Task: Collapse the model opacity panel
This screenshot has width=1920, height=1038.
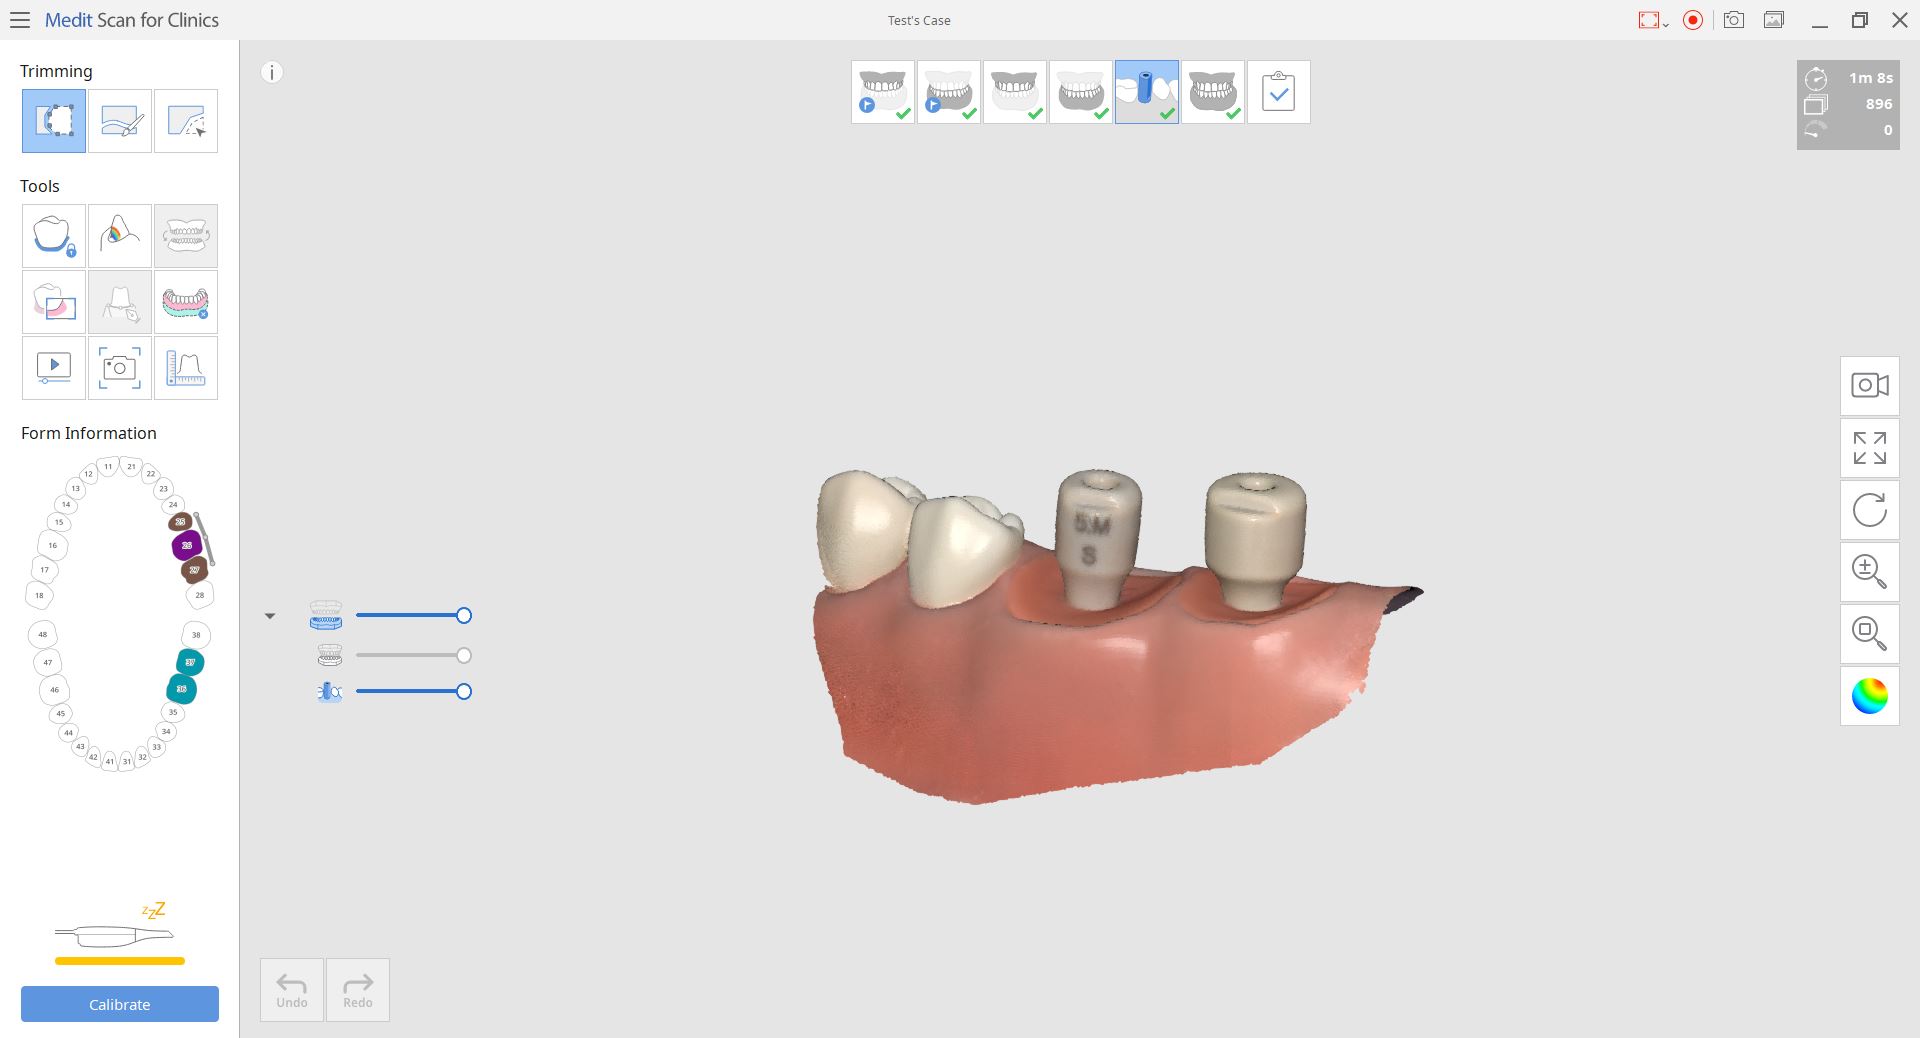Action: point(269,615)
